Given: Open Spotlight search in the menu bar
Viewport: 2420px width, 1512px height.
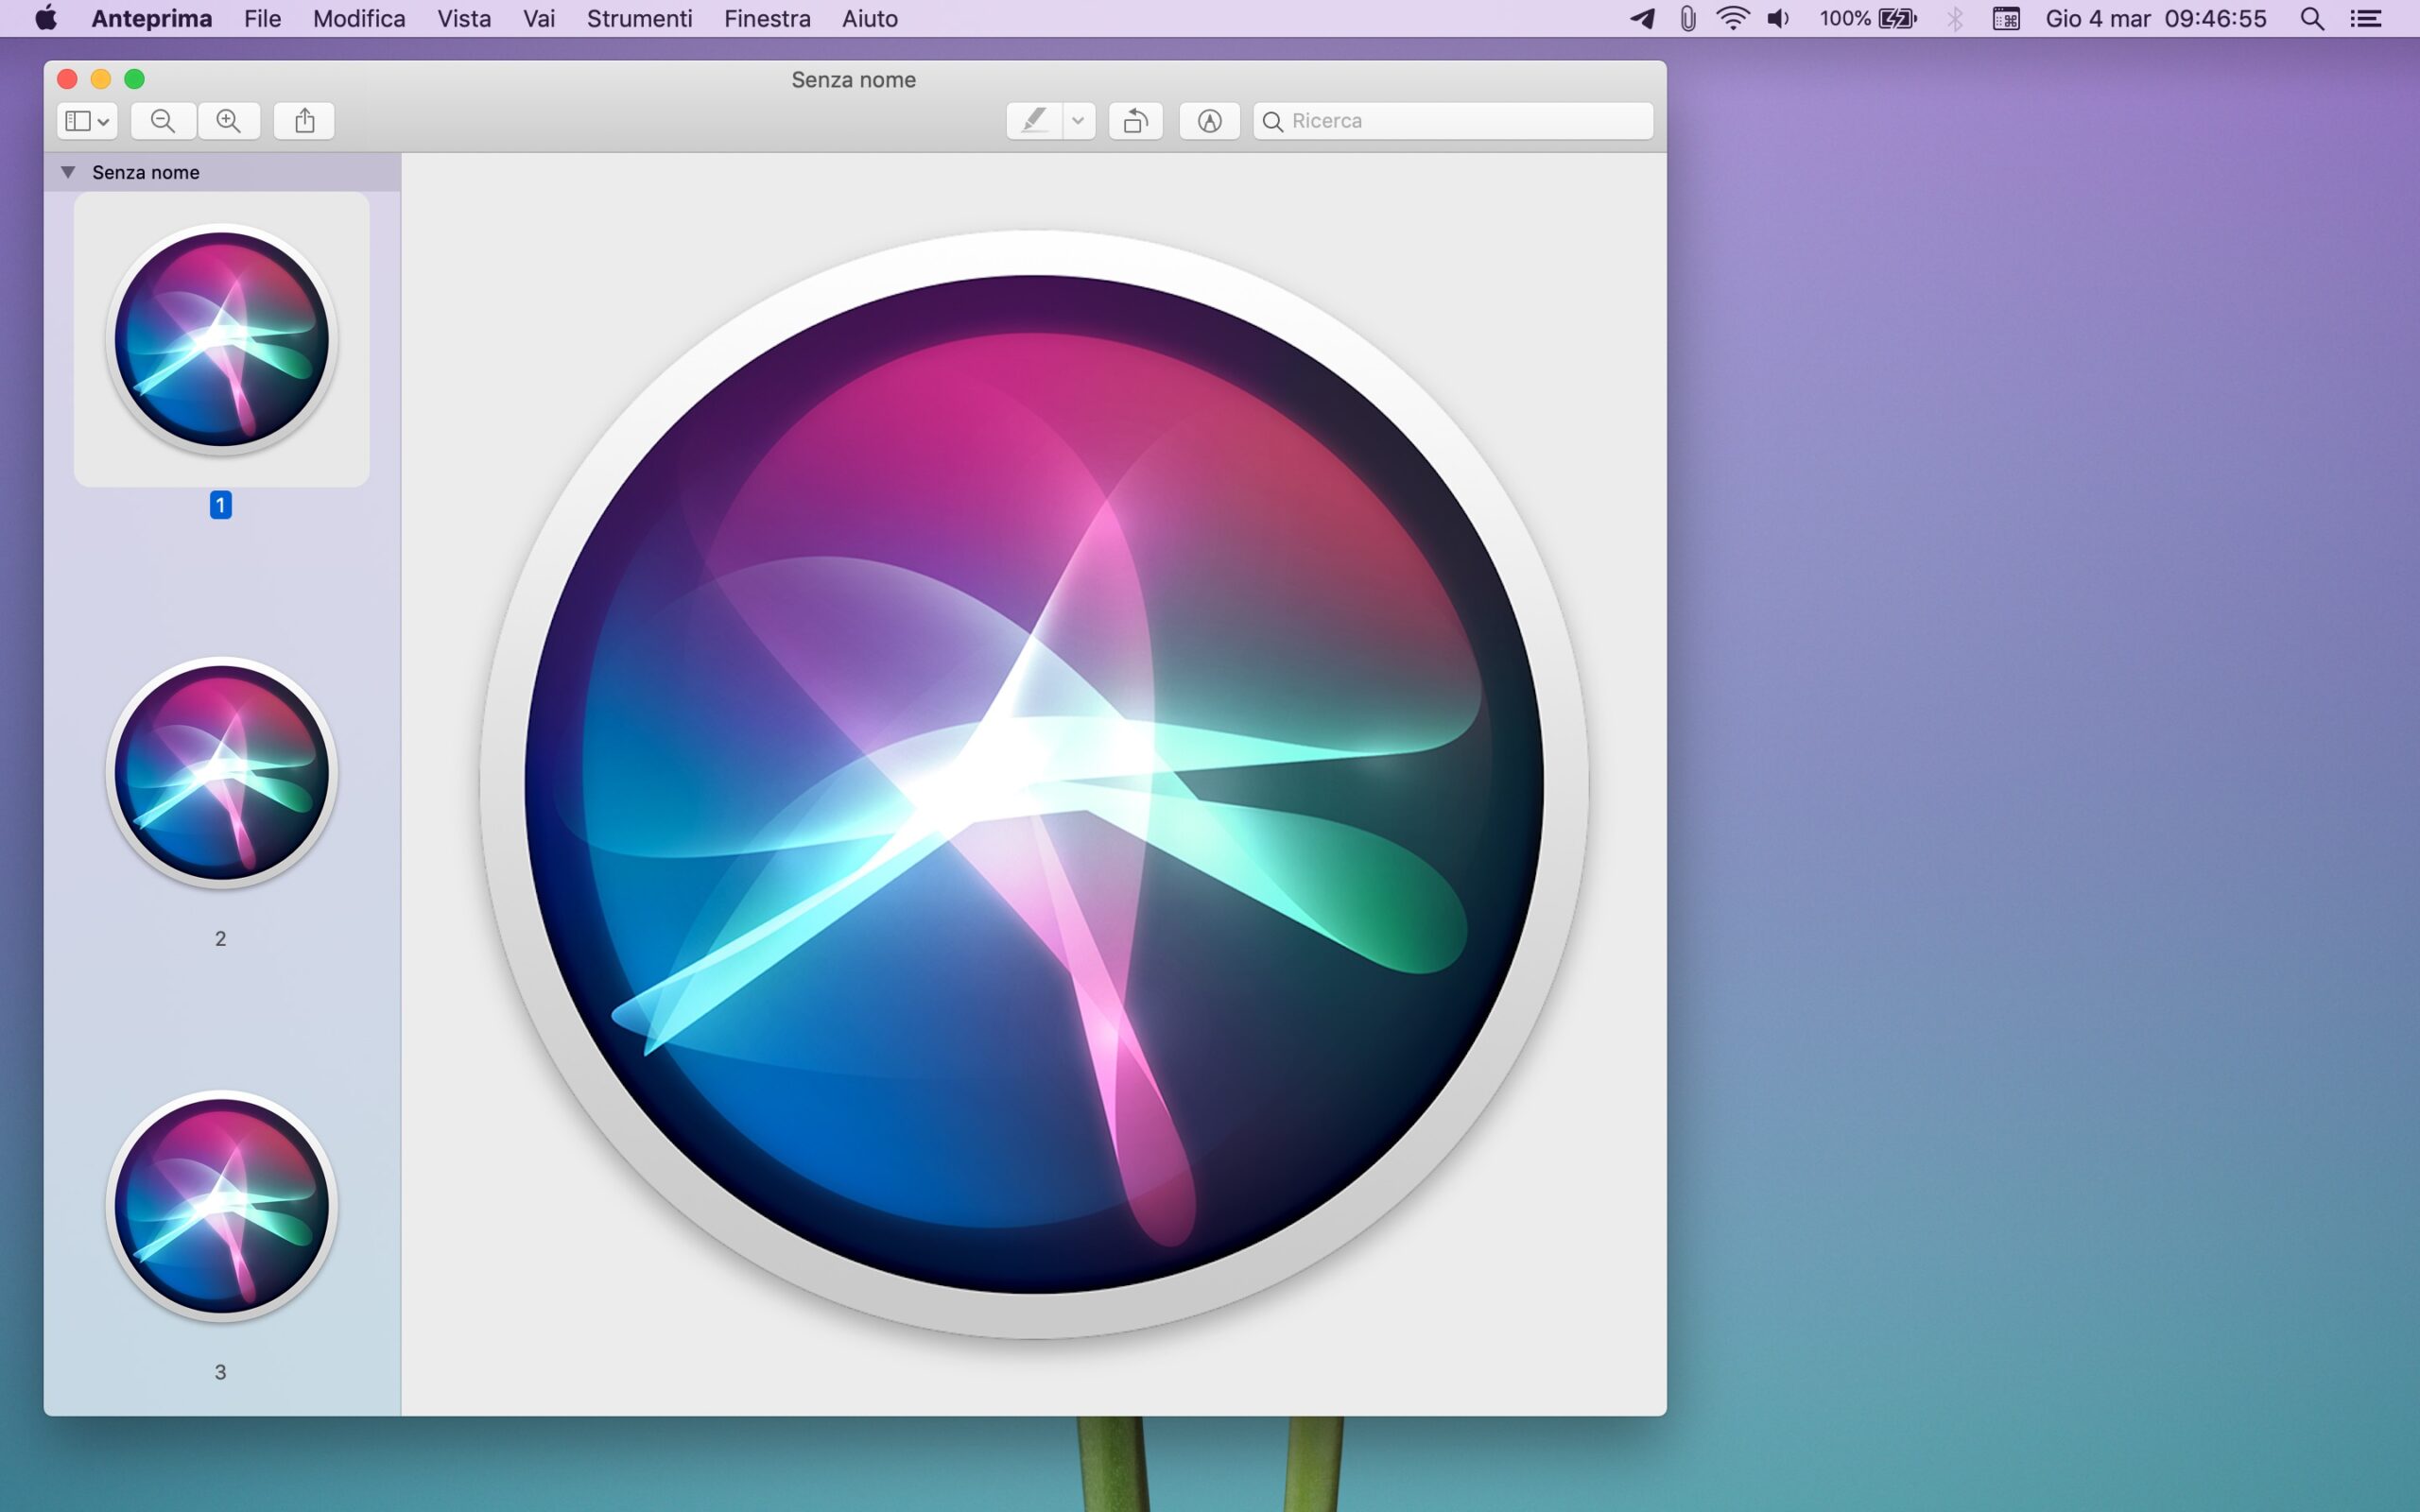Looking at the screenshot, I should (2311, 19).
